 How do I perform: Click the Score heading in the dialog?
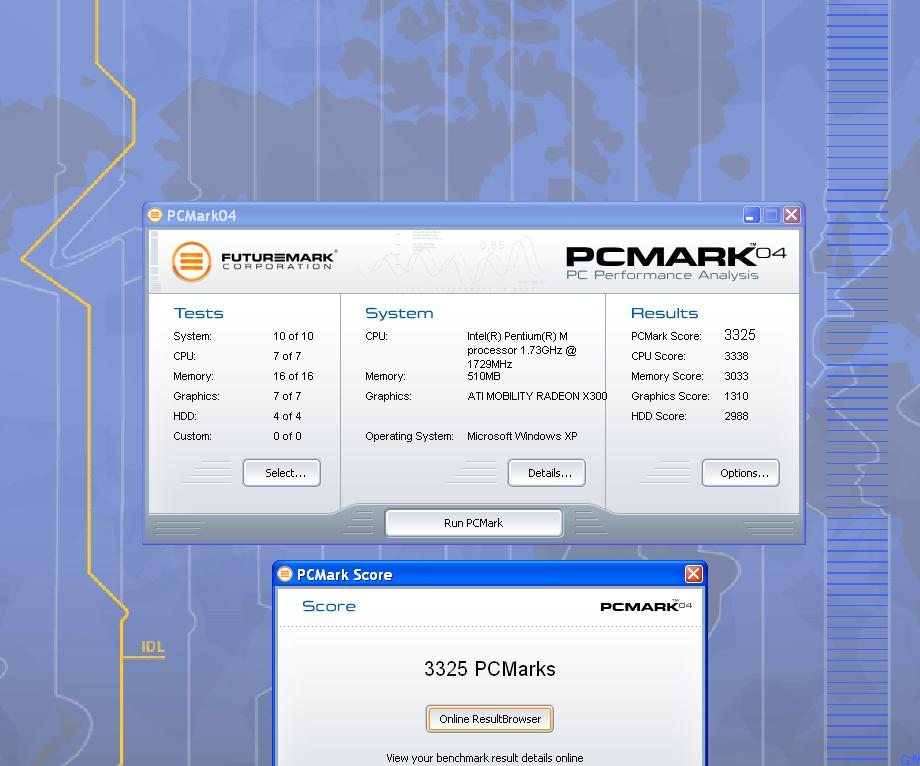[329, 606]
